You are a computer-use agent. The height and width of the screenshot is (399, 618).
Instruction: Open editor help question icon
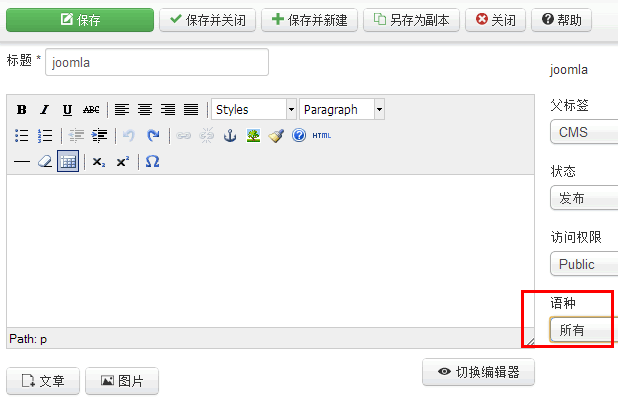[299, 136]
